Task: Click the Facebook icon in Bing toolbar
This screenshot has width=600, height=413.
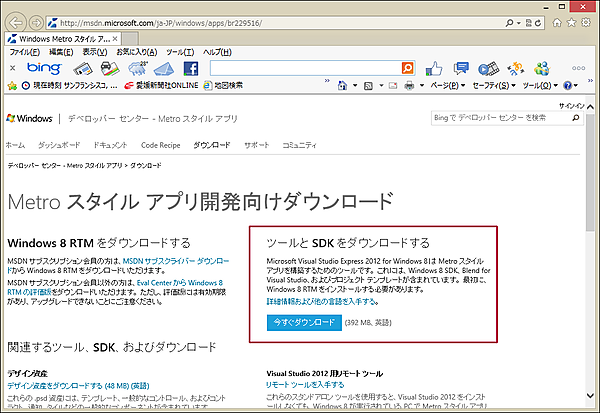Action: (189, 68)
